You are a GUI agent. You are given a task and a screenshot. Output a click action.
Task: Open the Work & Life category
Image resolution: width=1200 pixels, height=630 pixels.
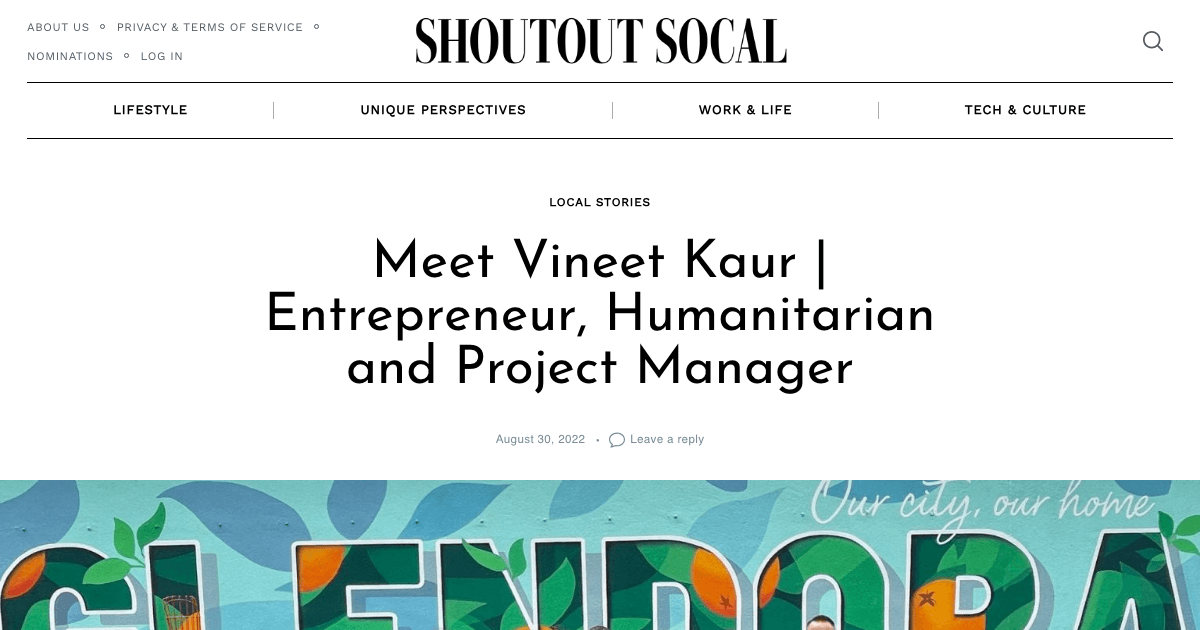pos(745,110)
